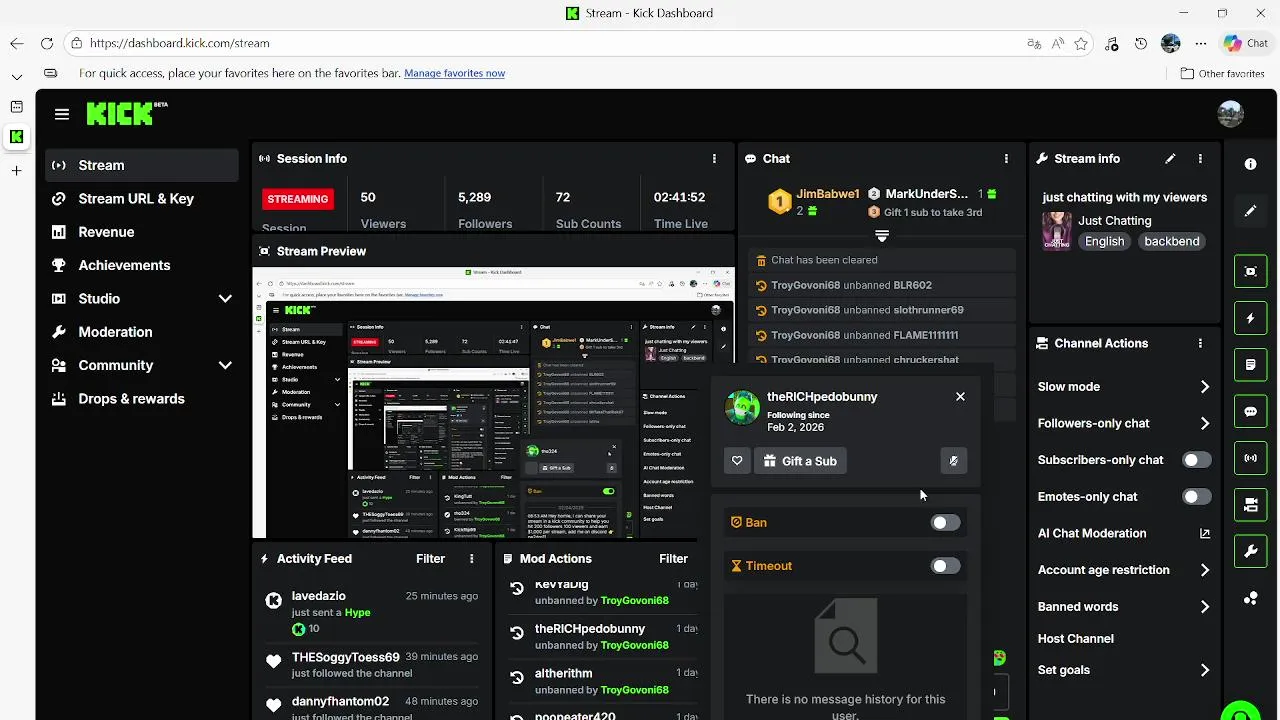This screenshot has width=1280, height=720.
Task: Click the Gift a Sub button
Action: (800, 461)
